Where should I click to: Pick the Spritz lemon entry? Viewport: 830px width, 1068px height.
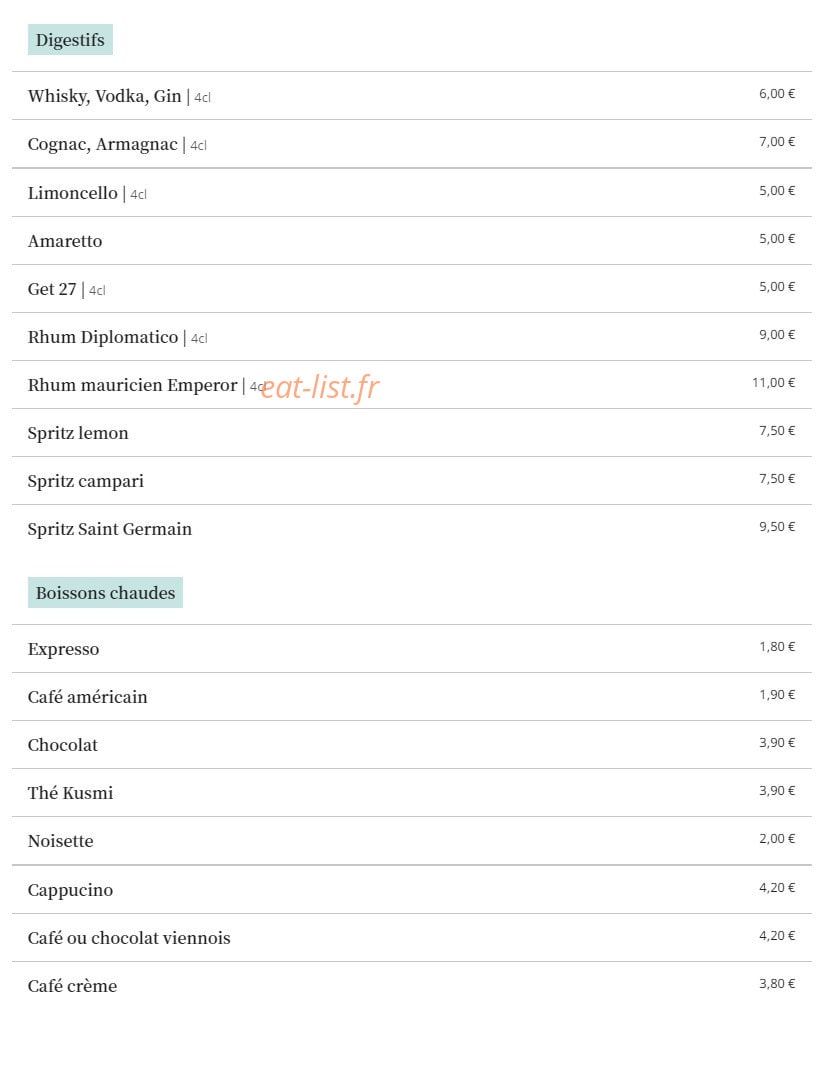coord(412,433)
